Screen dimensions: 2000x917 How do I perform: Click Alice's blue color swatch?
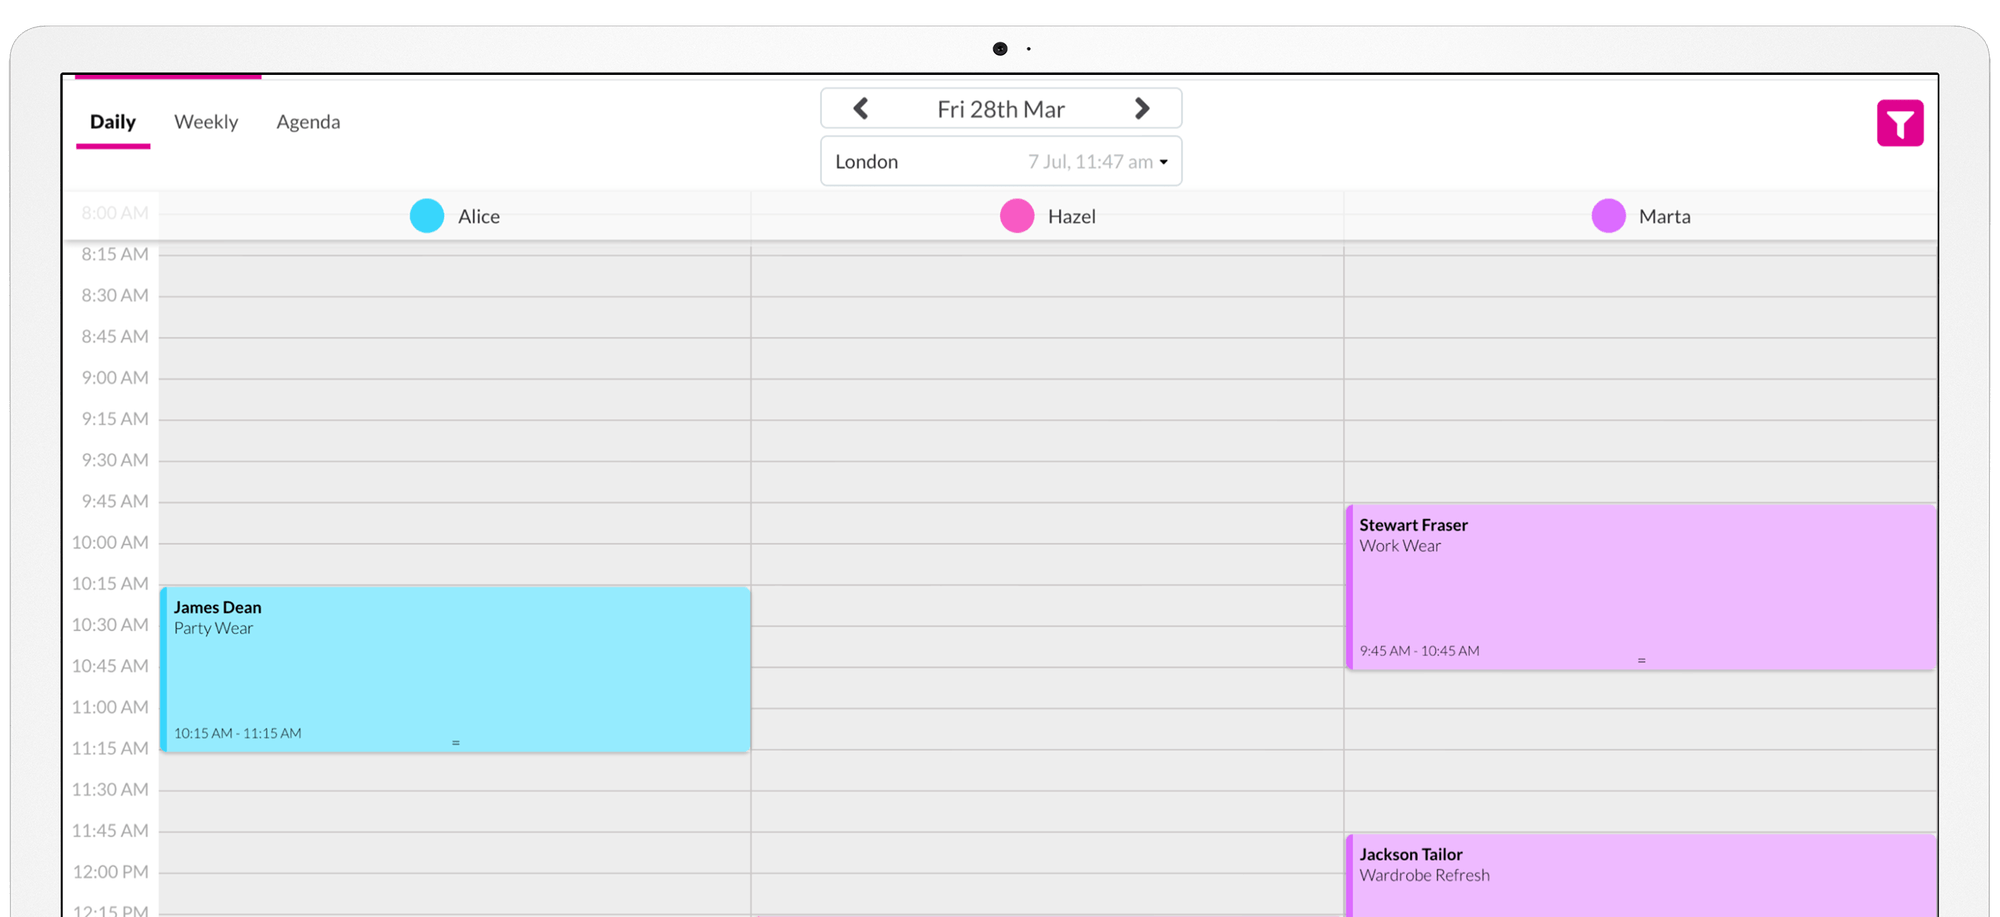pos(427,215)
